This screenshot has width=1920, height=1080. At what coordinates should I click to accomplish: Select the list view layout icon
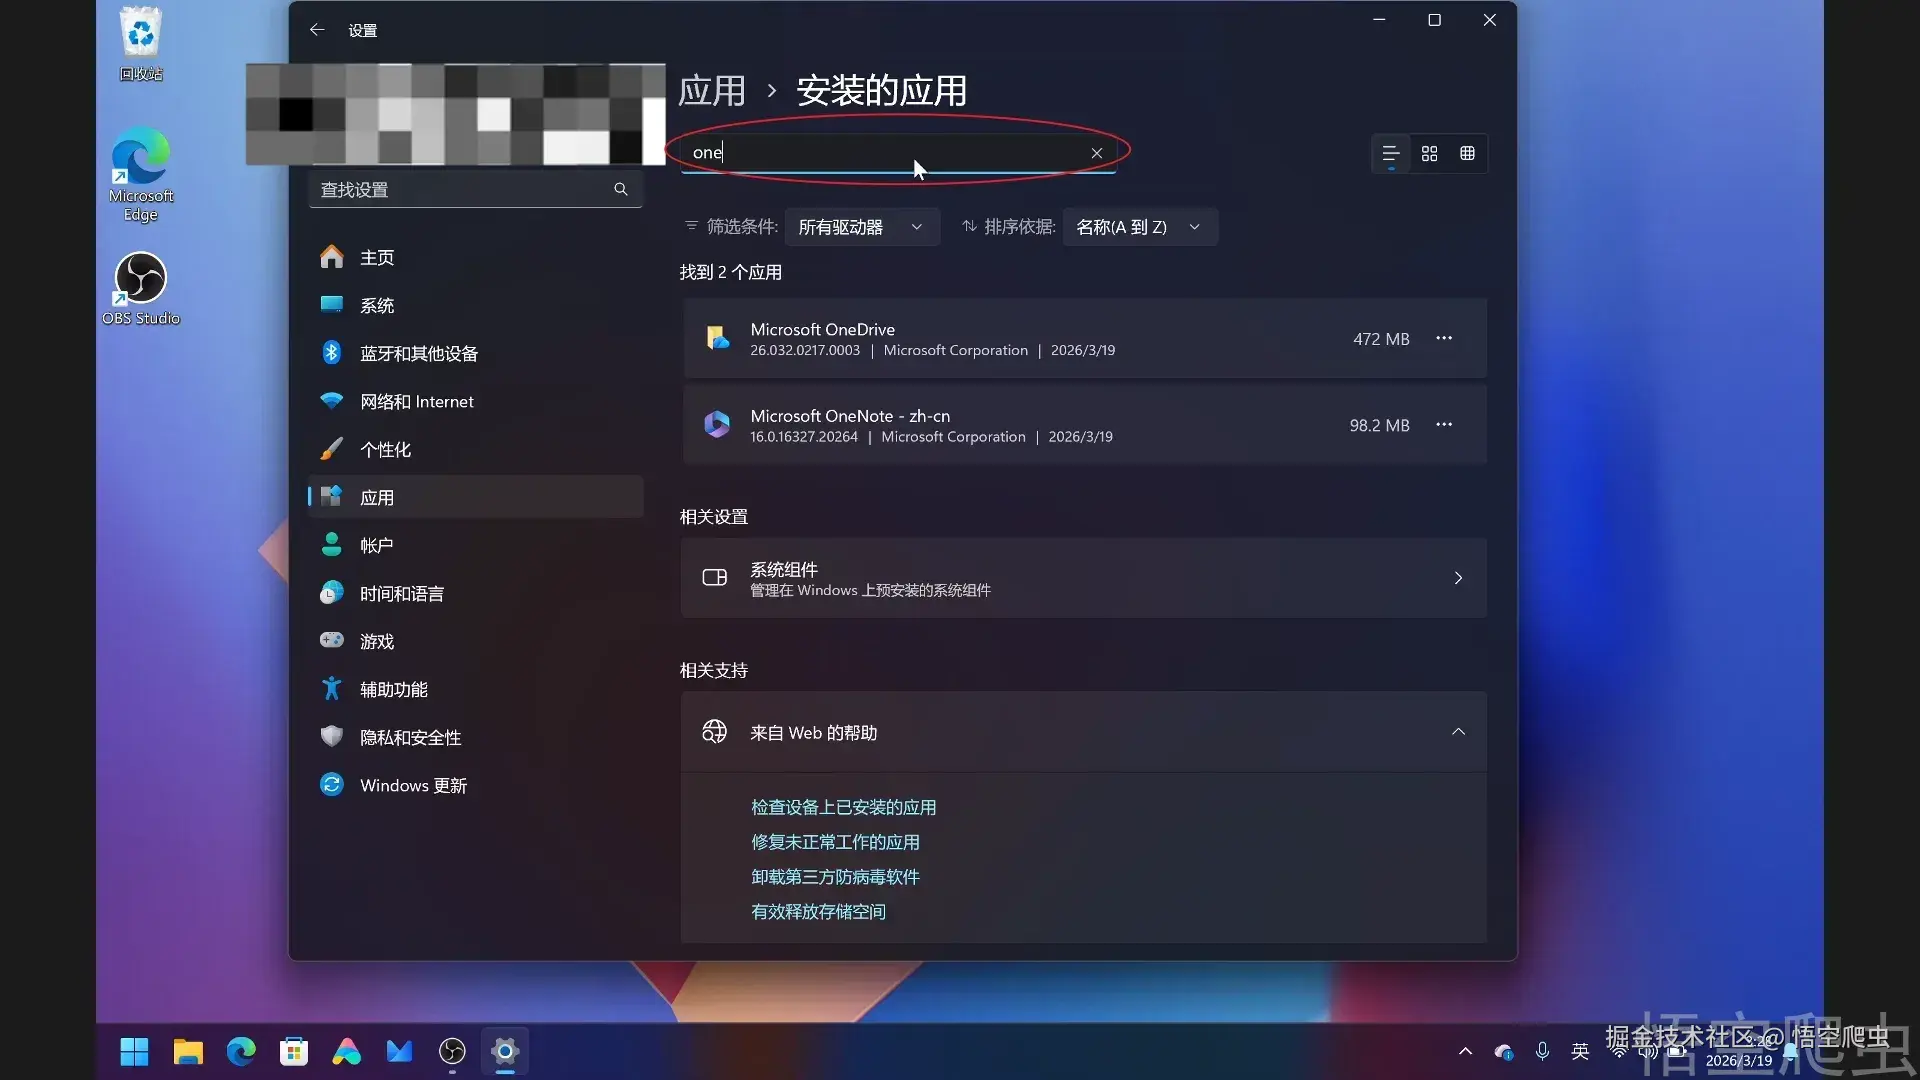tap(1390, 153)
